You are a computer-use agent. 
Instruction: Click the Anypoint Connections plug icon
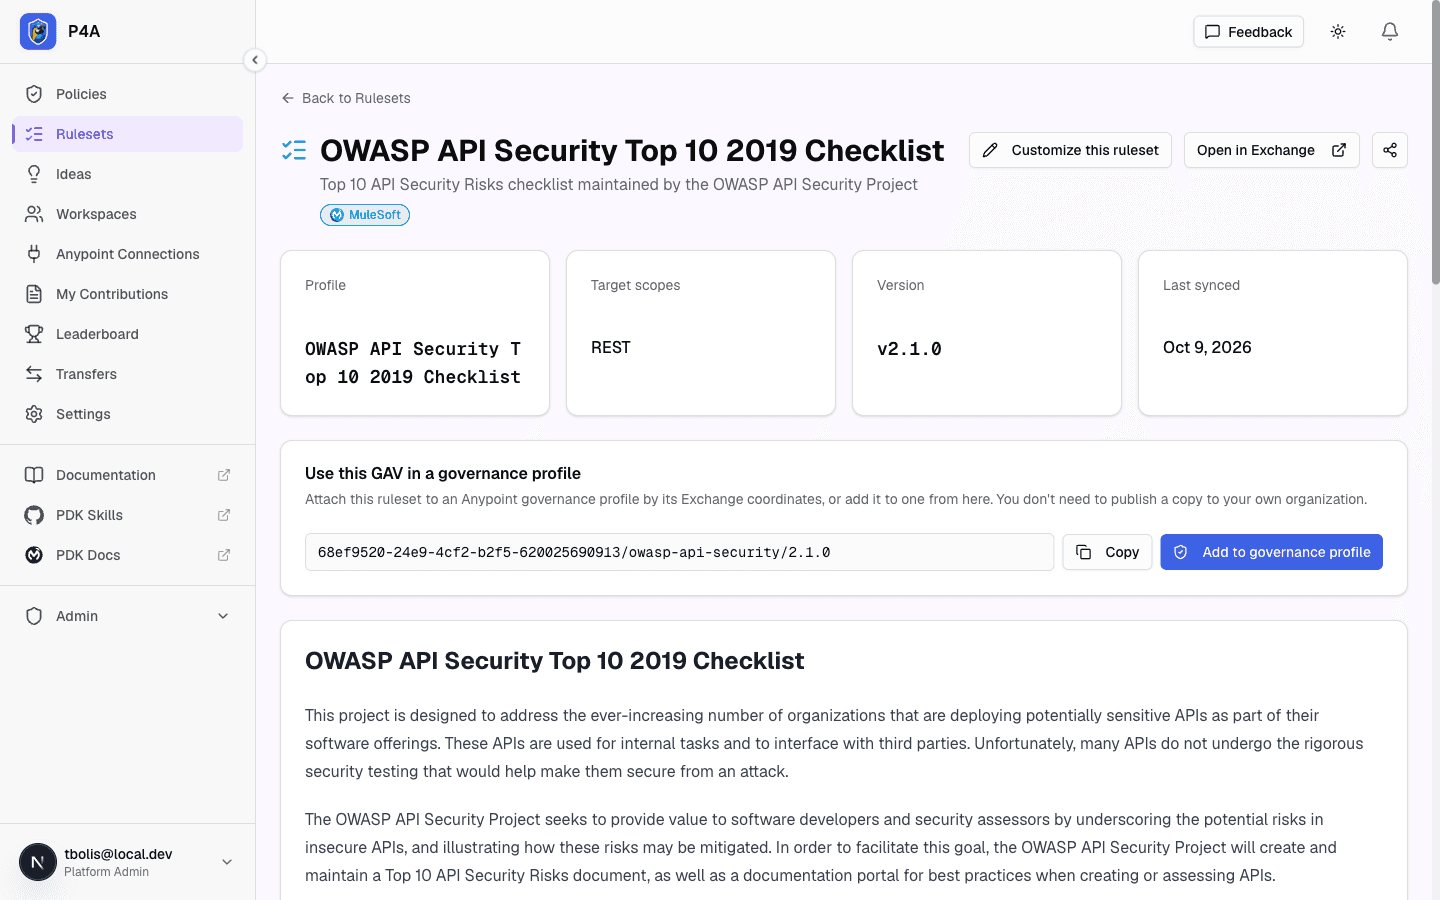(x=34, y=254)
